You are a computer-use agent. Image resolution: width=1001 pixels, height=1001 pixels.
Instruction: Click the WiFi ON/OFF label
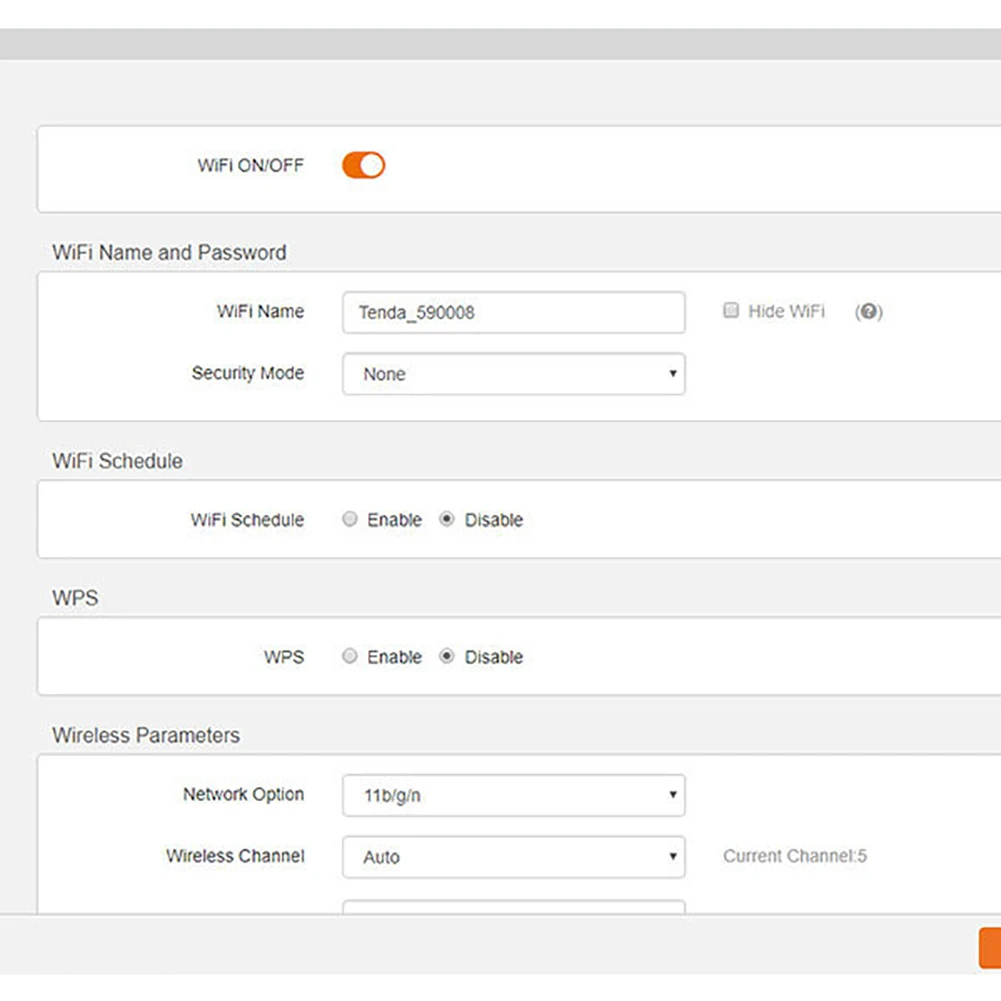click(250, 165)
